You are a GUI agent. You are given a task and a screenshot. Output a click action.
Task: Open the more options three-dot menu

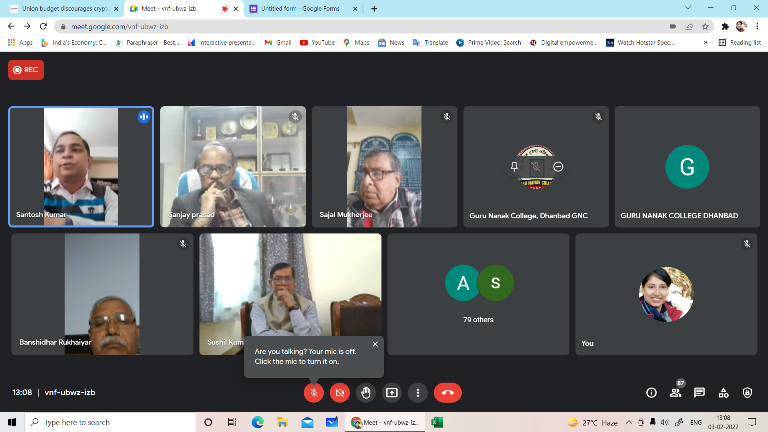click(418, 393)
